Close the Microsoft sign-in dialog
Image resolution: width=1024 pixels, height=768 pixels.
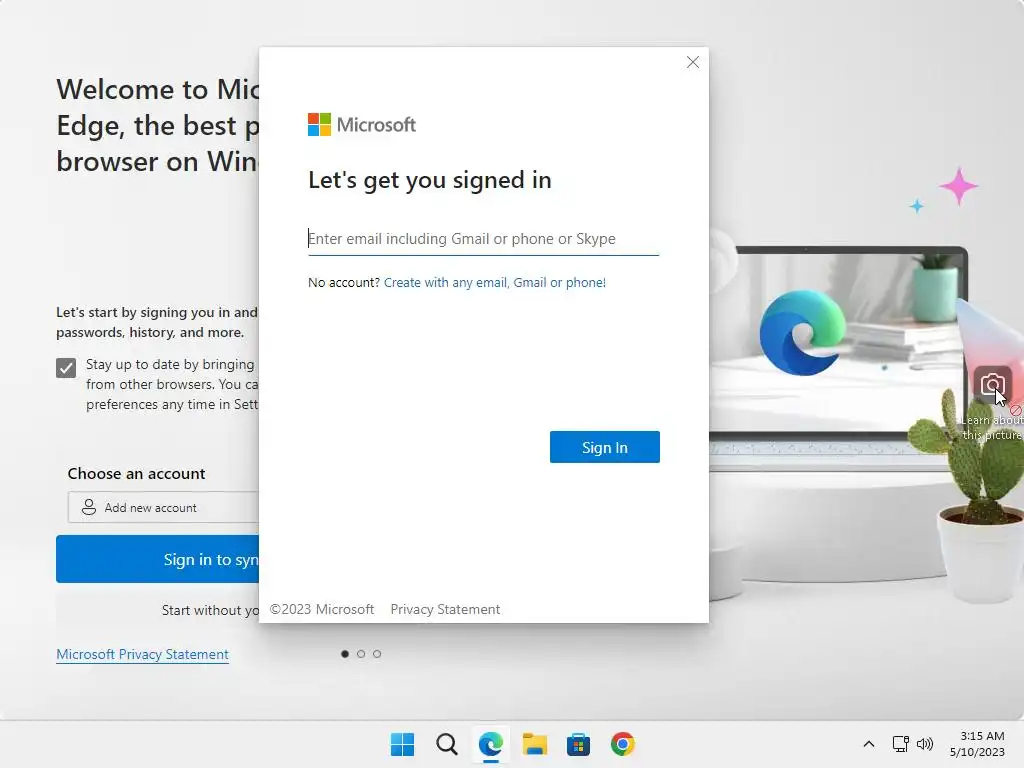[x=693, y=62]
